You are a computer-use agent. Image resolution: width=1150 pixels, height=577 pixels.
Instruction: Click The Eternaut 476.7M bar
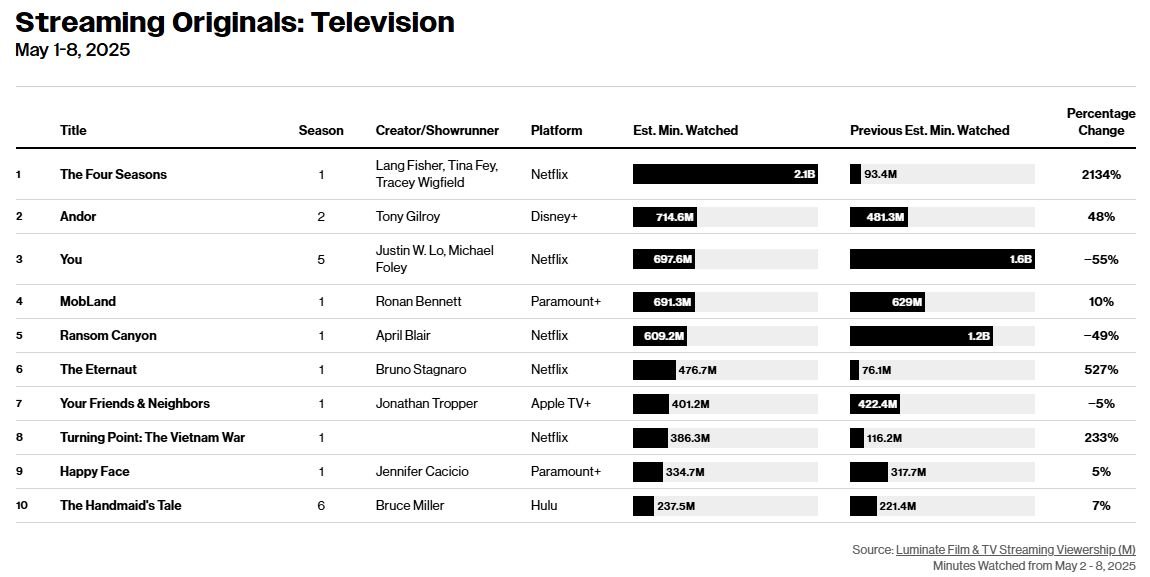point(654,370)
